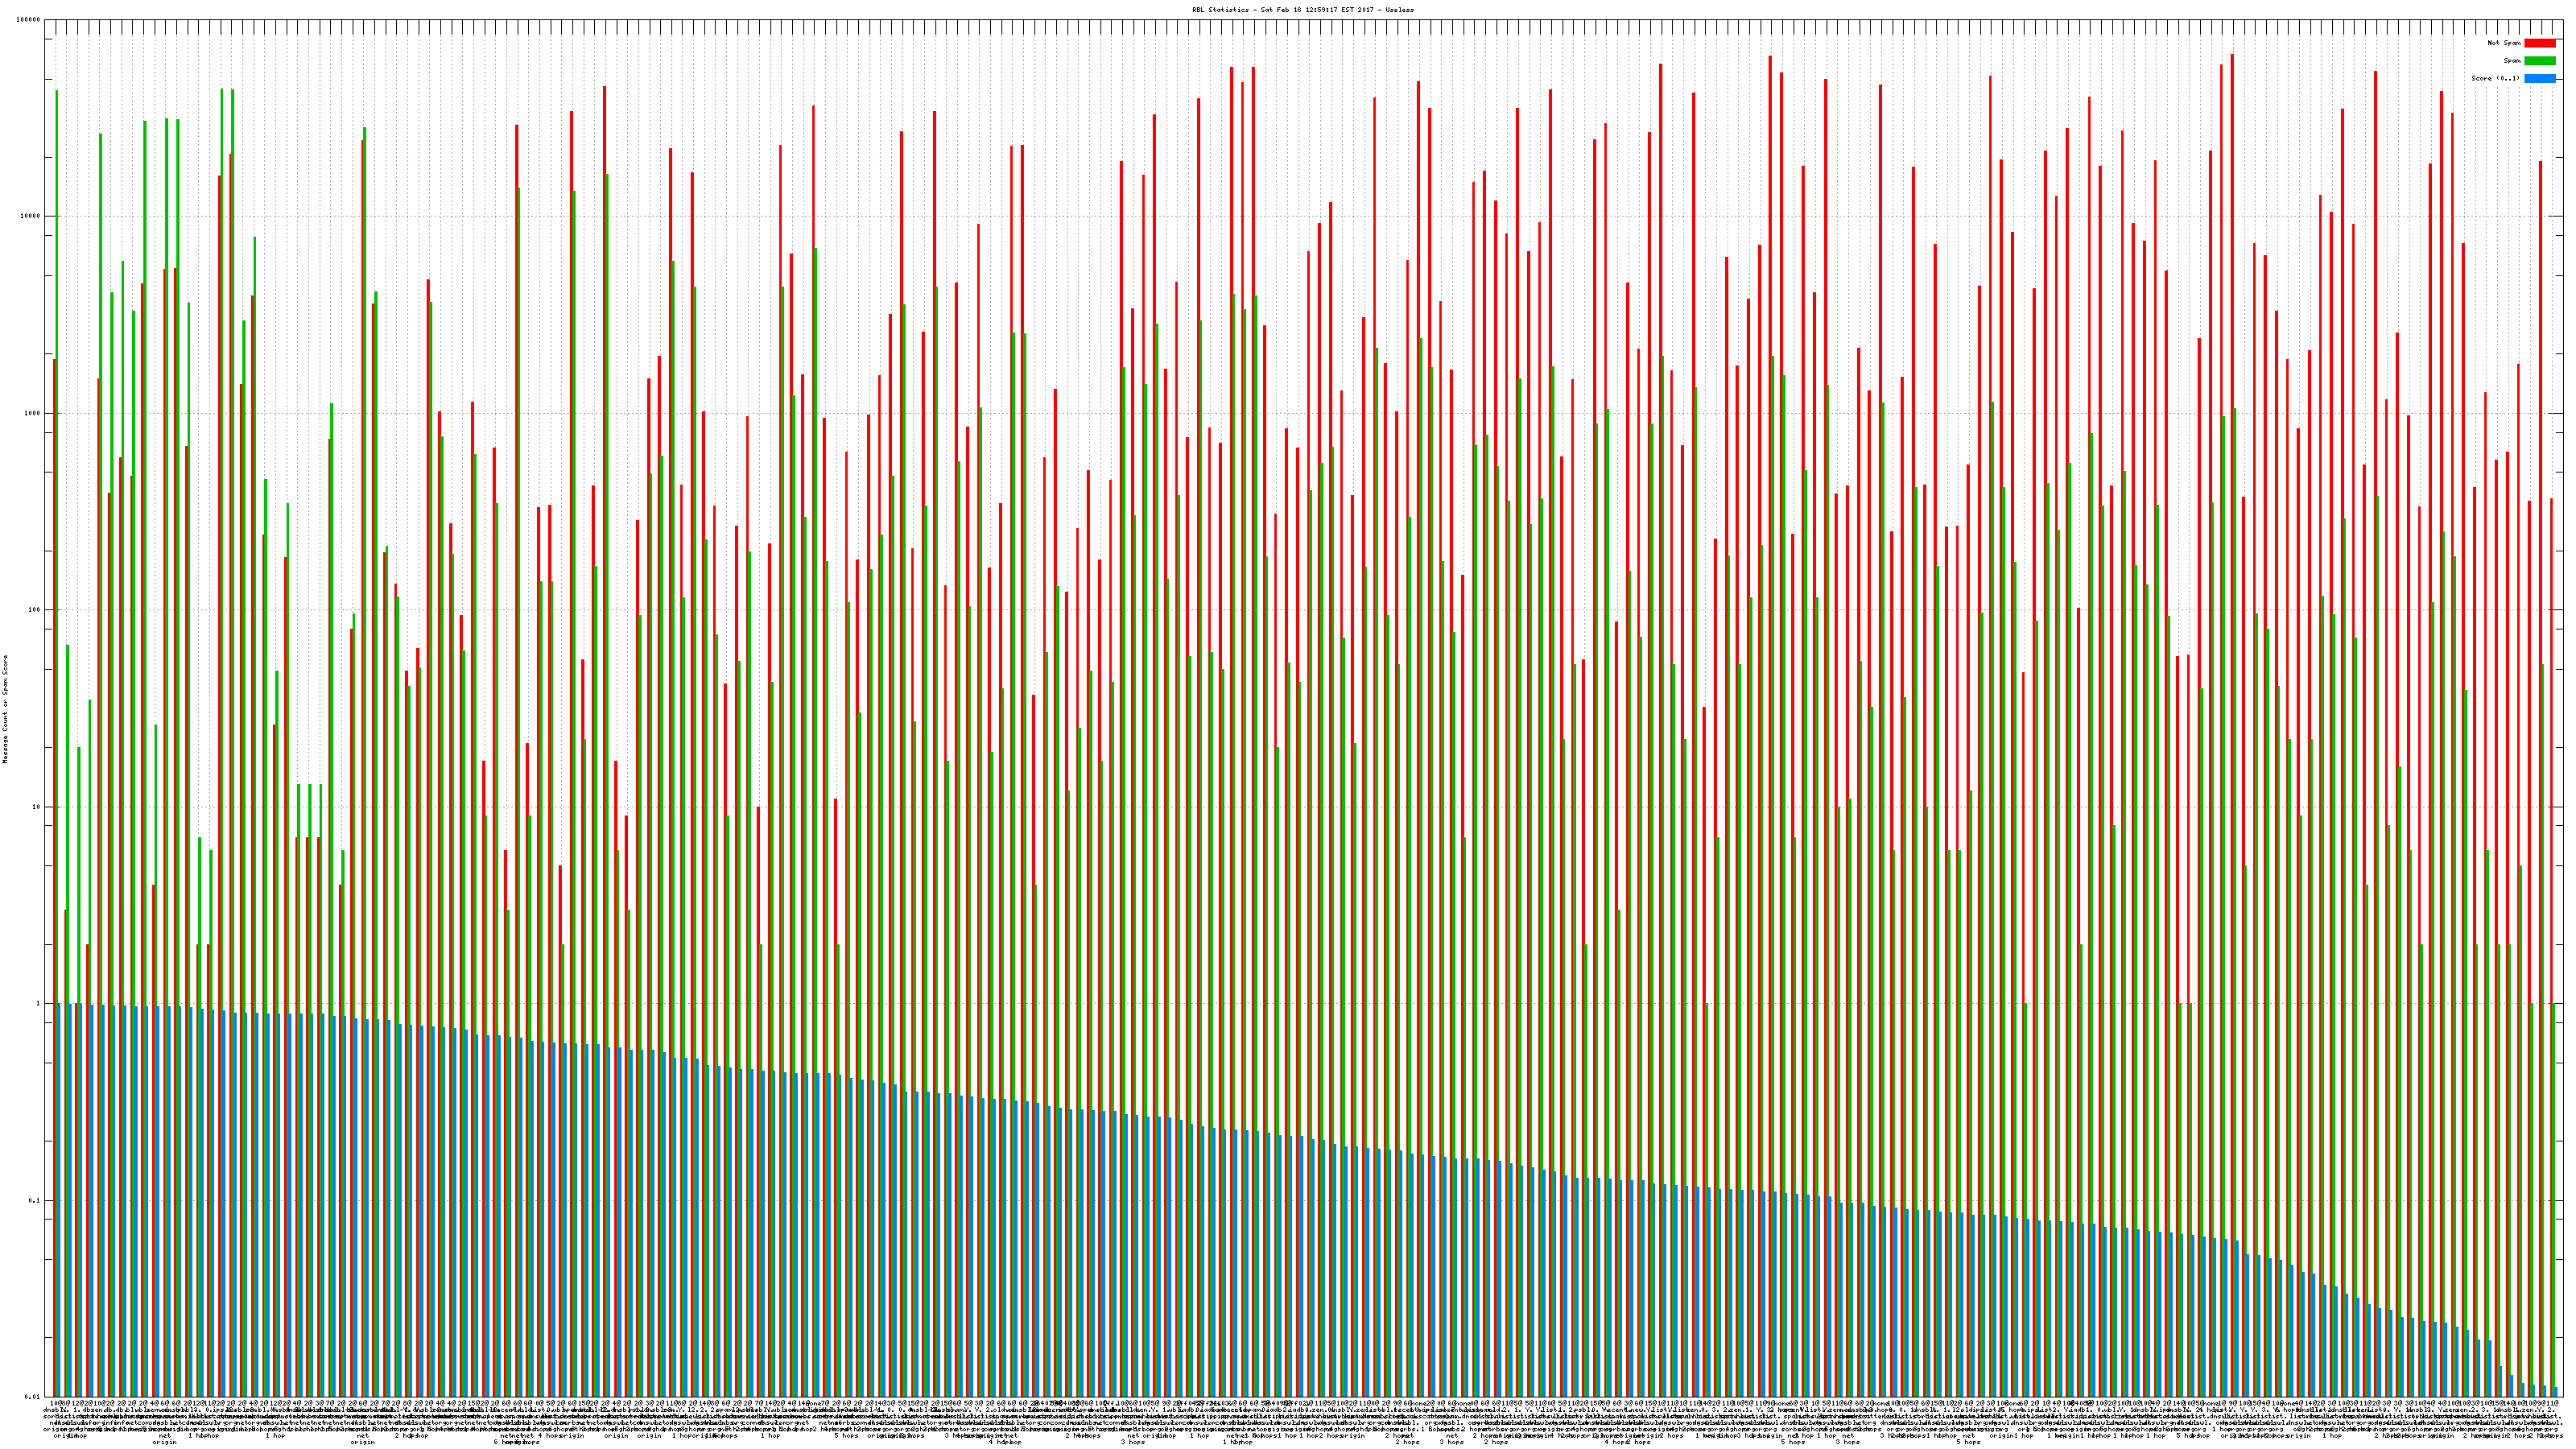Click the 0.01 y-axis tick label
Screen dimensions: 2576x1449
click(33, 1397)
